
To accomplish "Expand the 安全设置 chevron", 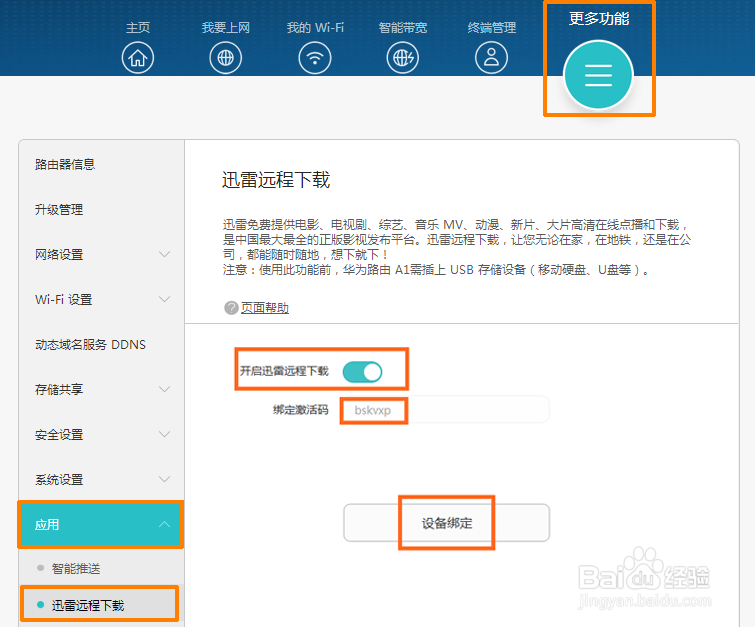I will tap(165, 434).
